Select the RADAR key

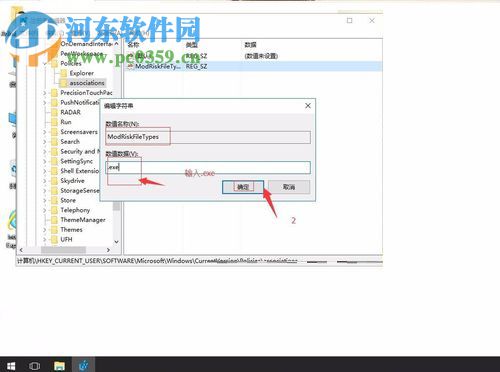(70, 112)
